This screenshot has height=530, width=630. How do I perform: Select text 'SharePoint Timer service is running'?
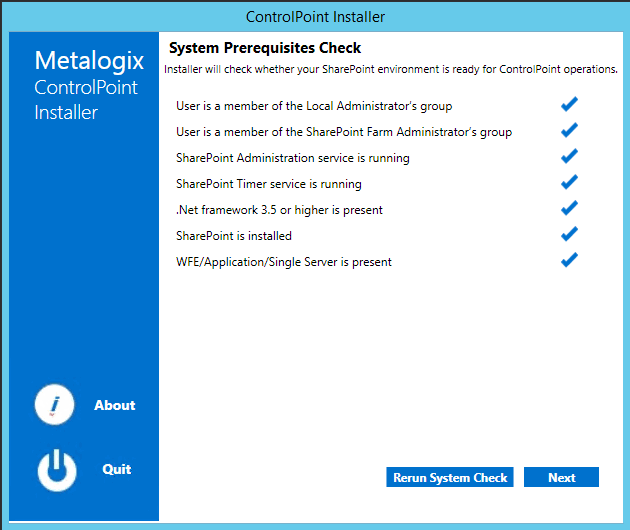coord(269,184)
